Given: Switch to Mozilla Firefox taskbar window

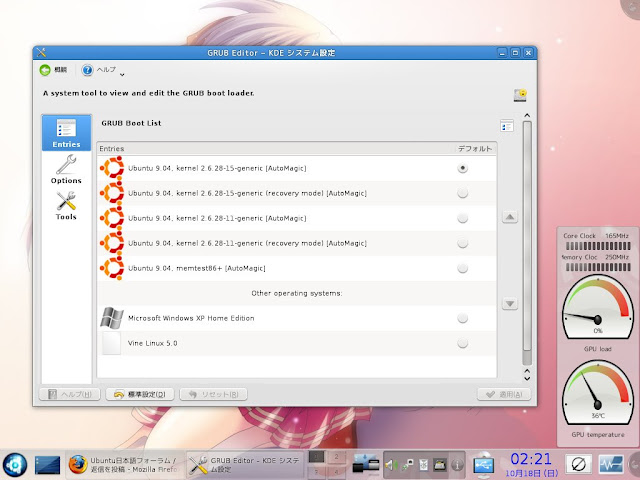Looking at the screenshot, I should [124, 465].
